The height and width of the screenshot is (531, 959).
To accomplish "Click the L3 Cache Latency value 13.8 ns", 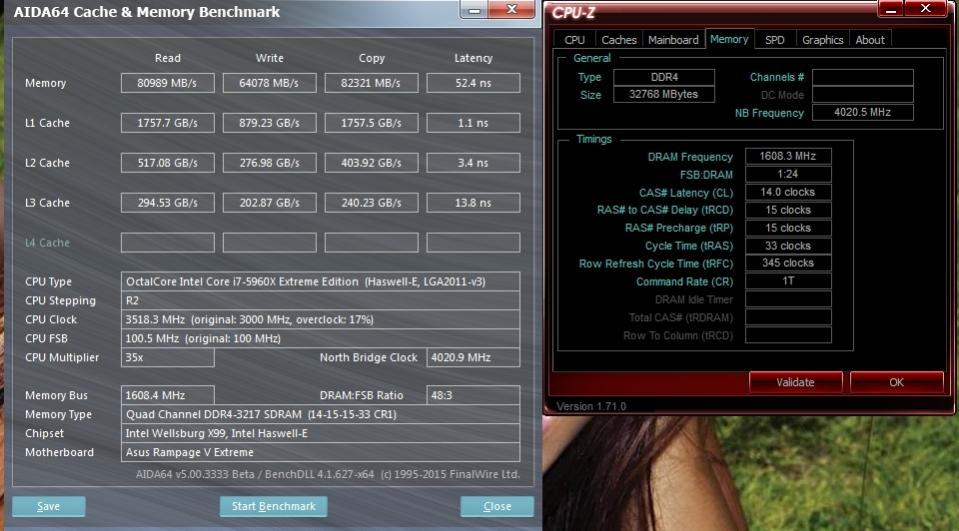I will click(x=473, y=203).
